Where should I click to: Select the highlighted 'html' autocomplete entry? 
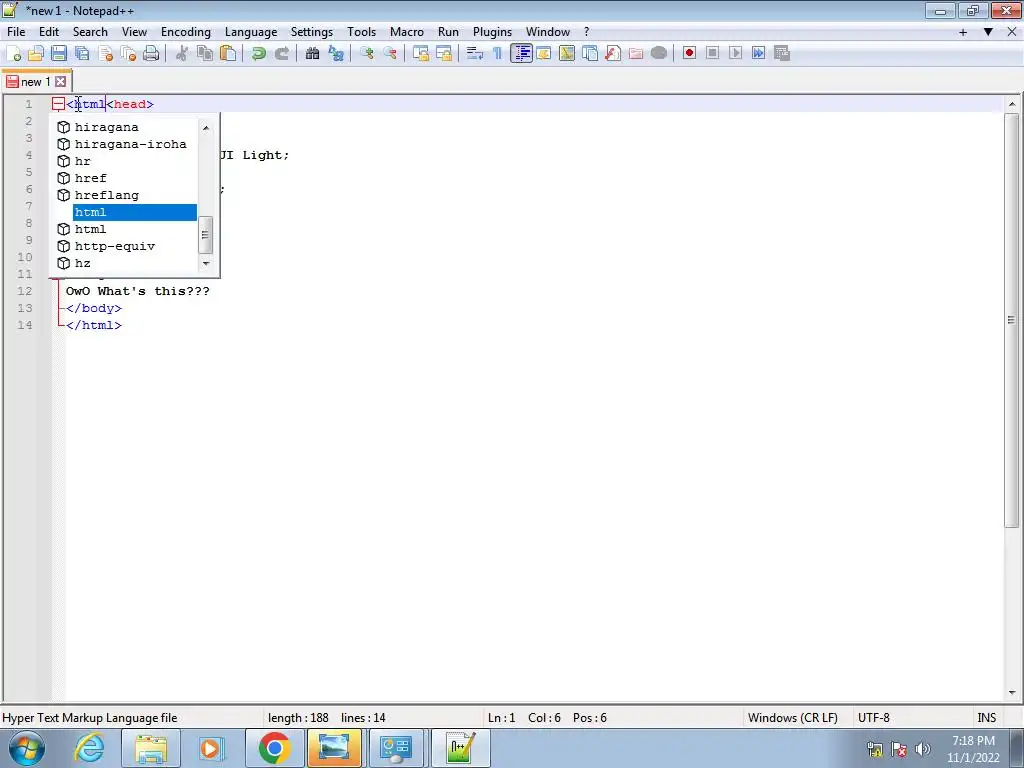[x=126, y=212]
